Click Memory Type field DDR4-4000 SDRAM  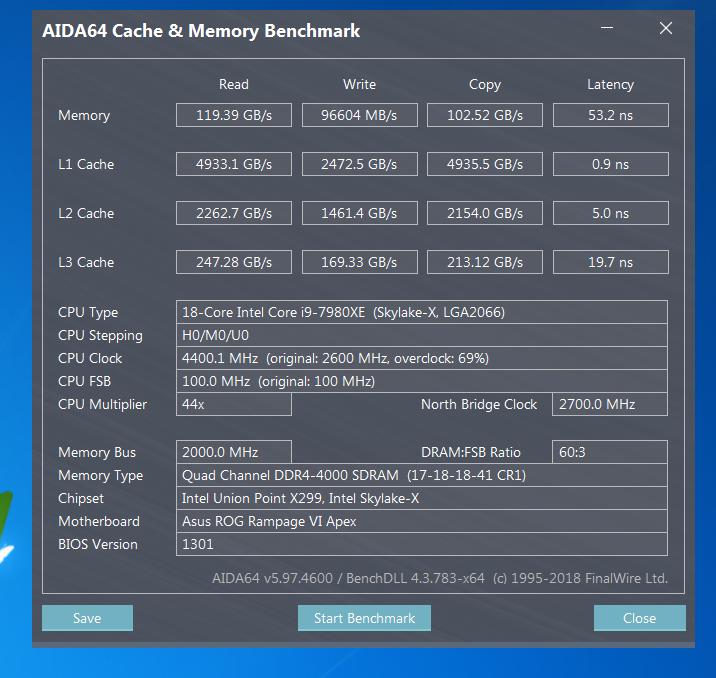coord(422,475)
